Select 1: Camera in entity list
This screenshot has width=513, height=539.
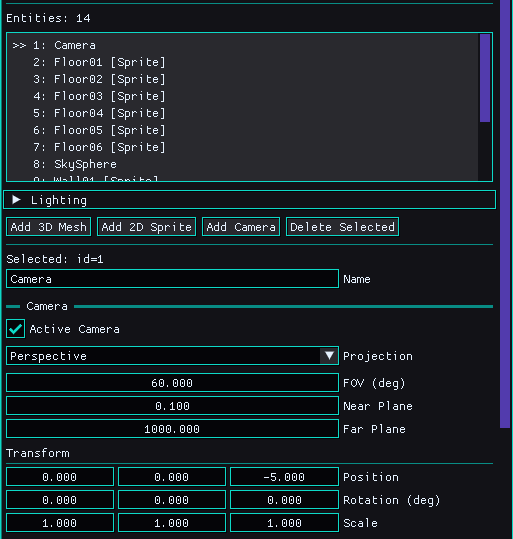pyautogui.click(x=242, y=45)
